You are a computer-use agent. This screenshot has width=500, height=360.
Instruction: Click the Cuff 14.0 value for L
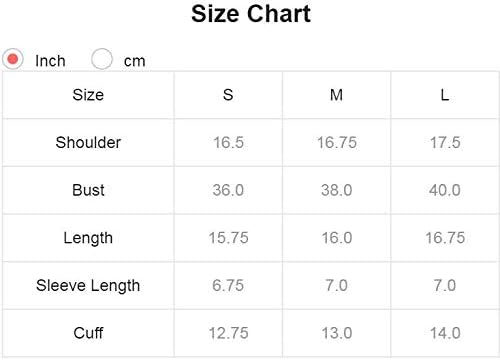coord(445,333)
